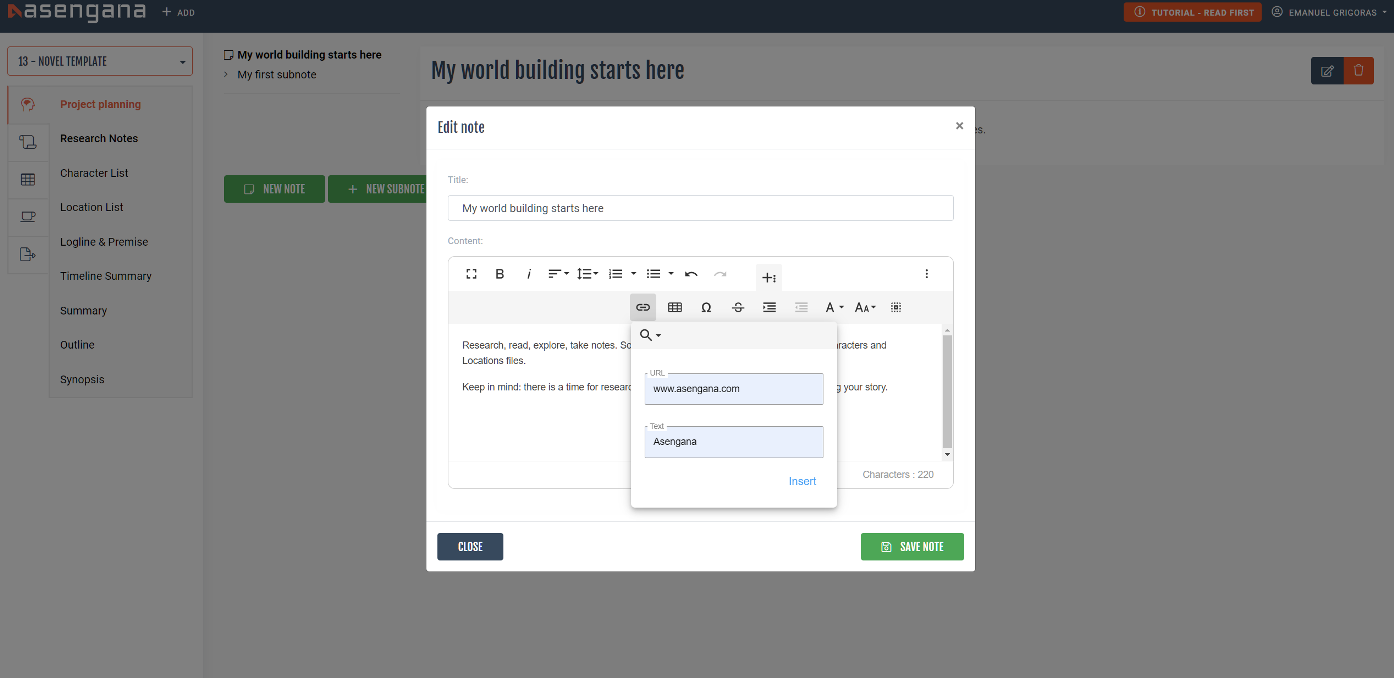This screenshot has width=1394, height=678.
Task: Click the undo icon in the editor toolbar
Action: point(690,273)
